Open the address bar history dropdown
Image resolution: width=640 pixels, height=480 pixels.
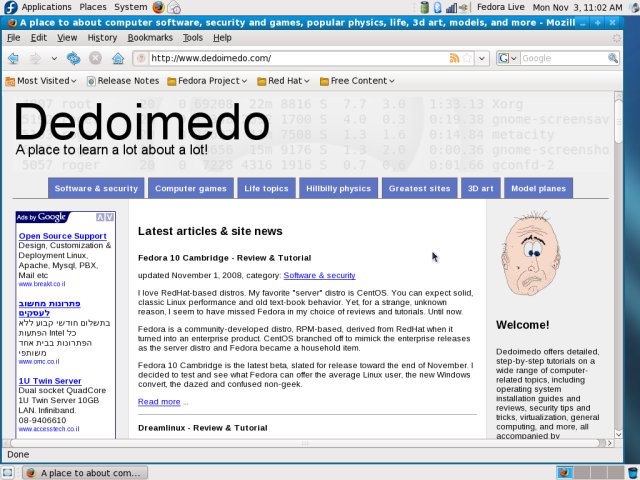click(x=482, y=58)
